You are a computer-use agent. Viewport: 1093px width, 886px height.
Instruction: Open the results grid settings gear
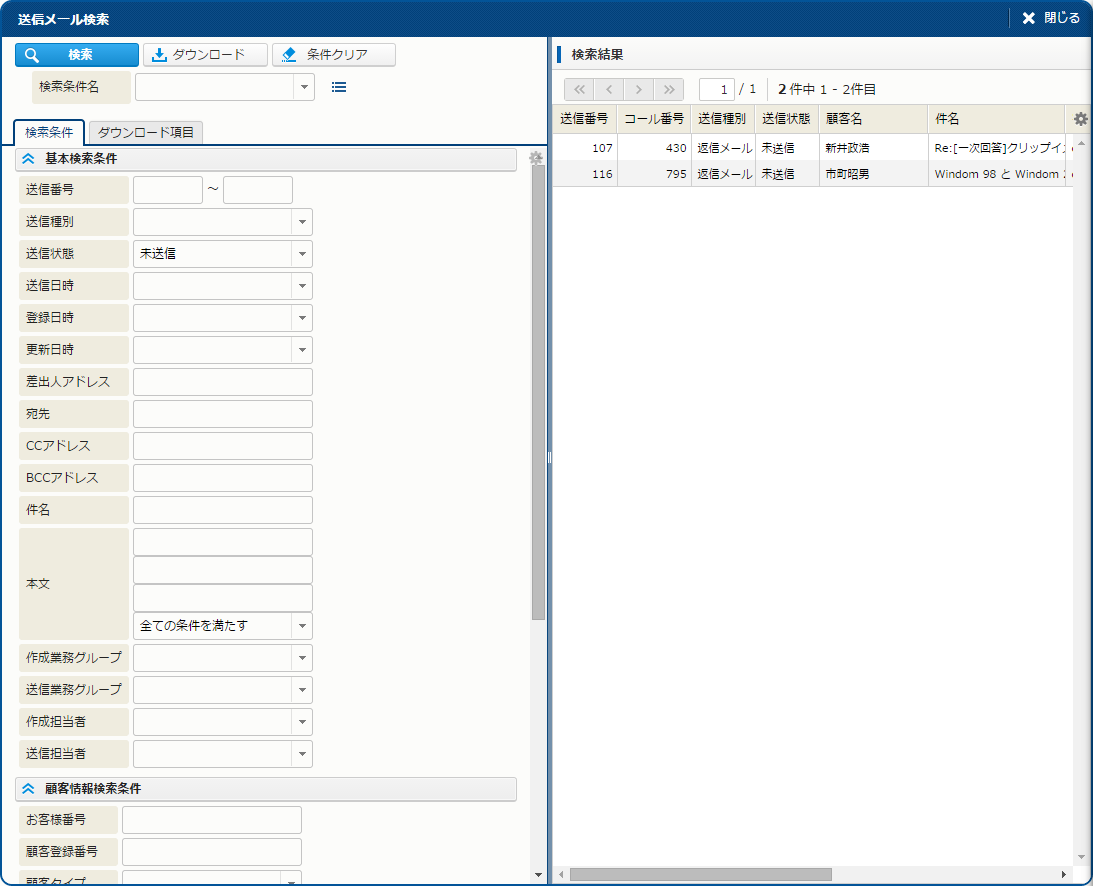[1080, 119]
